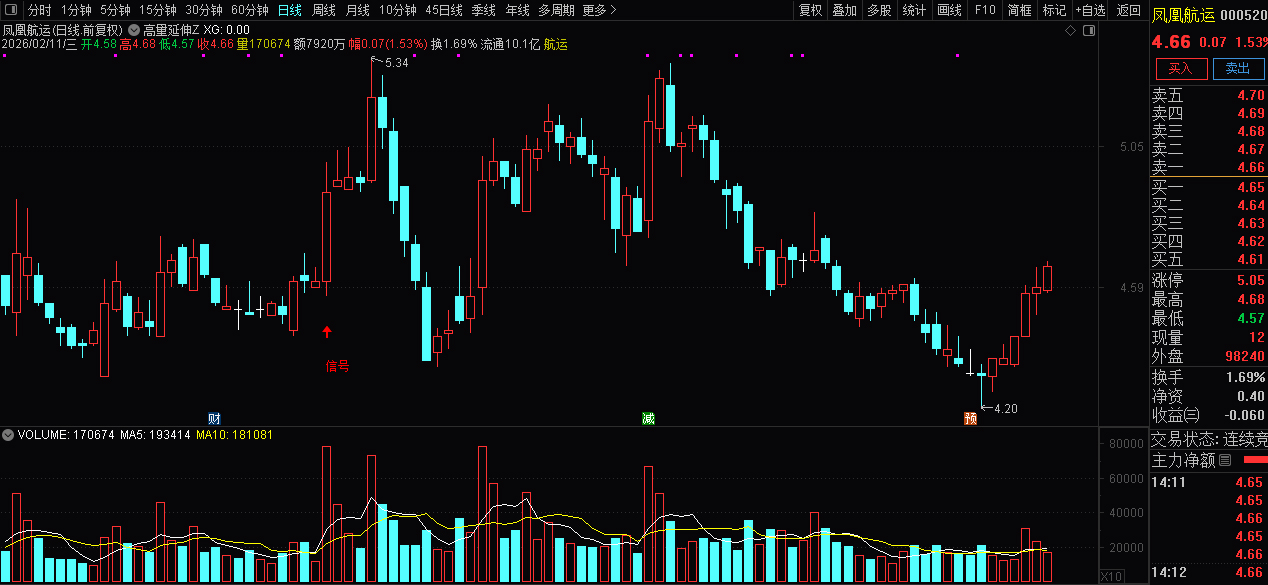Open the 多股 multi-stock view
The width and height of the screenshot is (1268, 585).
pyautogui.click(x=879, y=10)
